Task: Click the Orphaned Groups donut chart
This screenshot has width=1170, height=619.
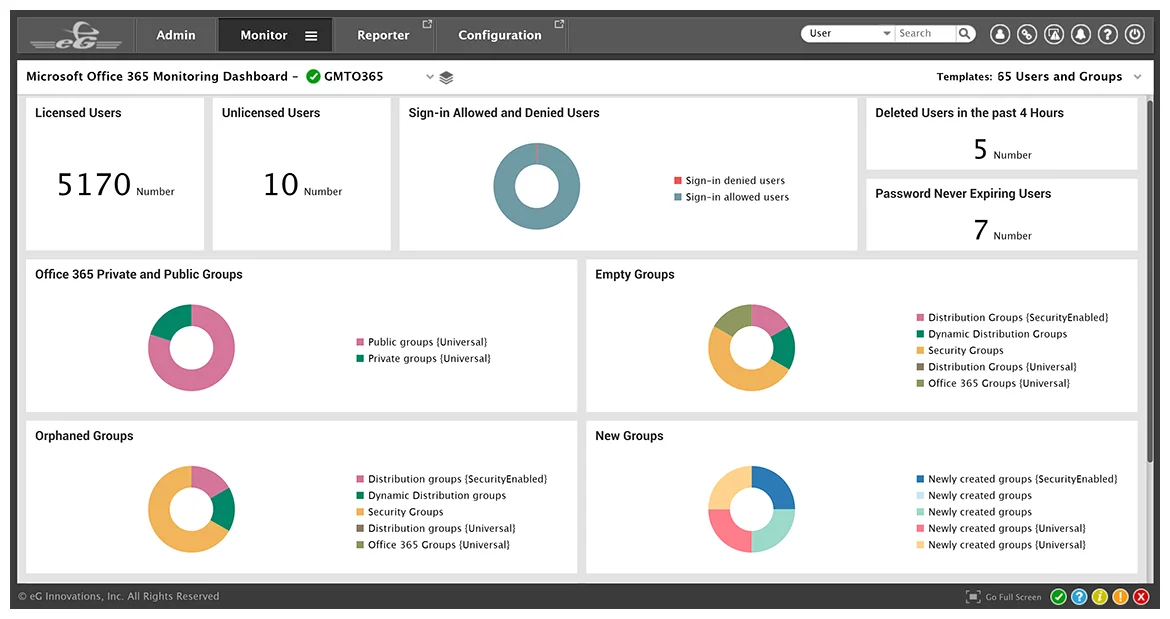Action: [192, 509]
